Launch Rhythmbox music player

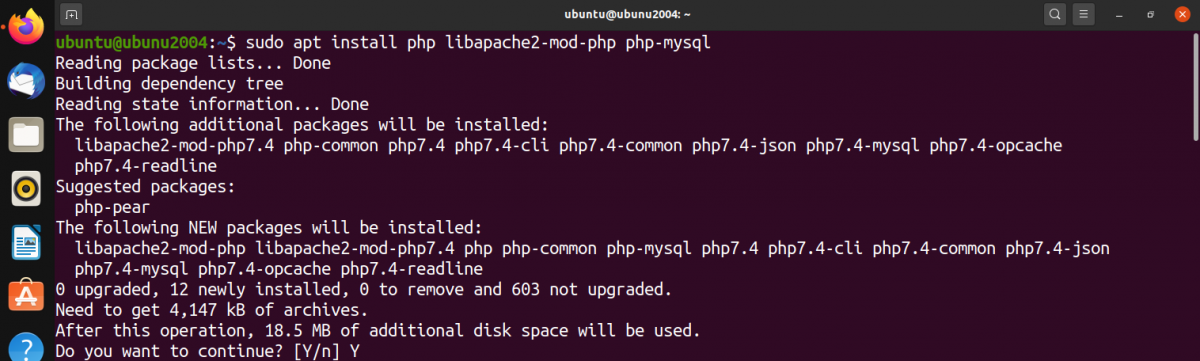tap(24, 188)
